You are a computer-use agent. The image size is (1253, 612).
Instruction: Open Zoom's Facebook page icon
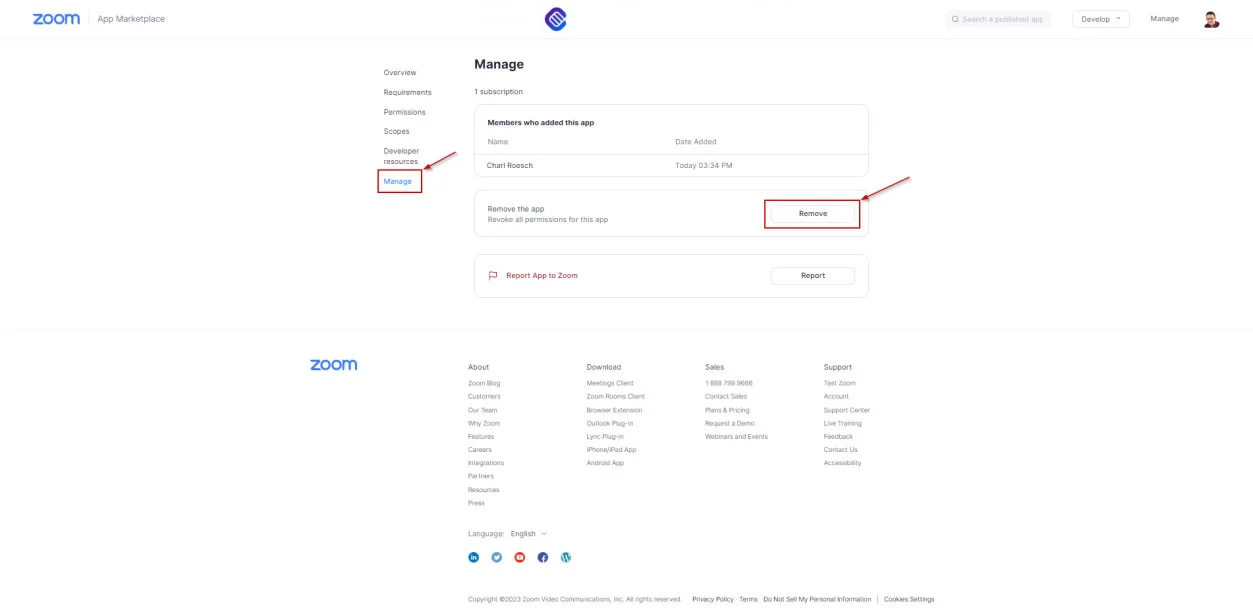[543, 557]
